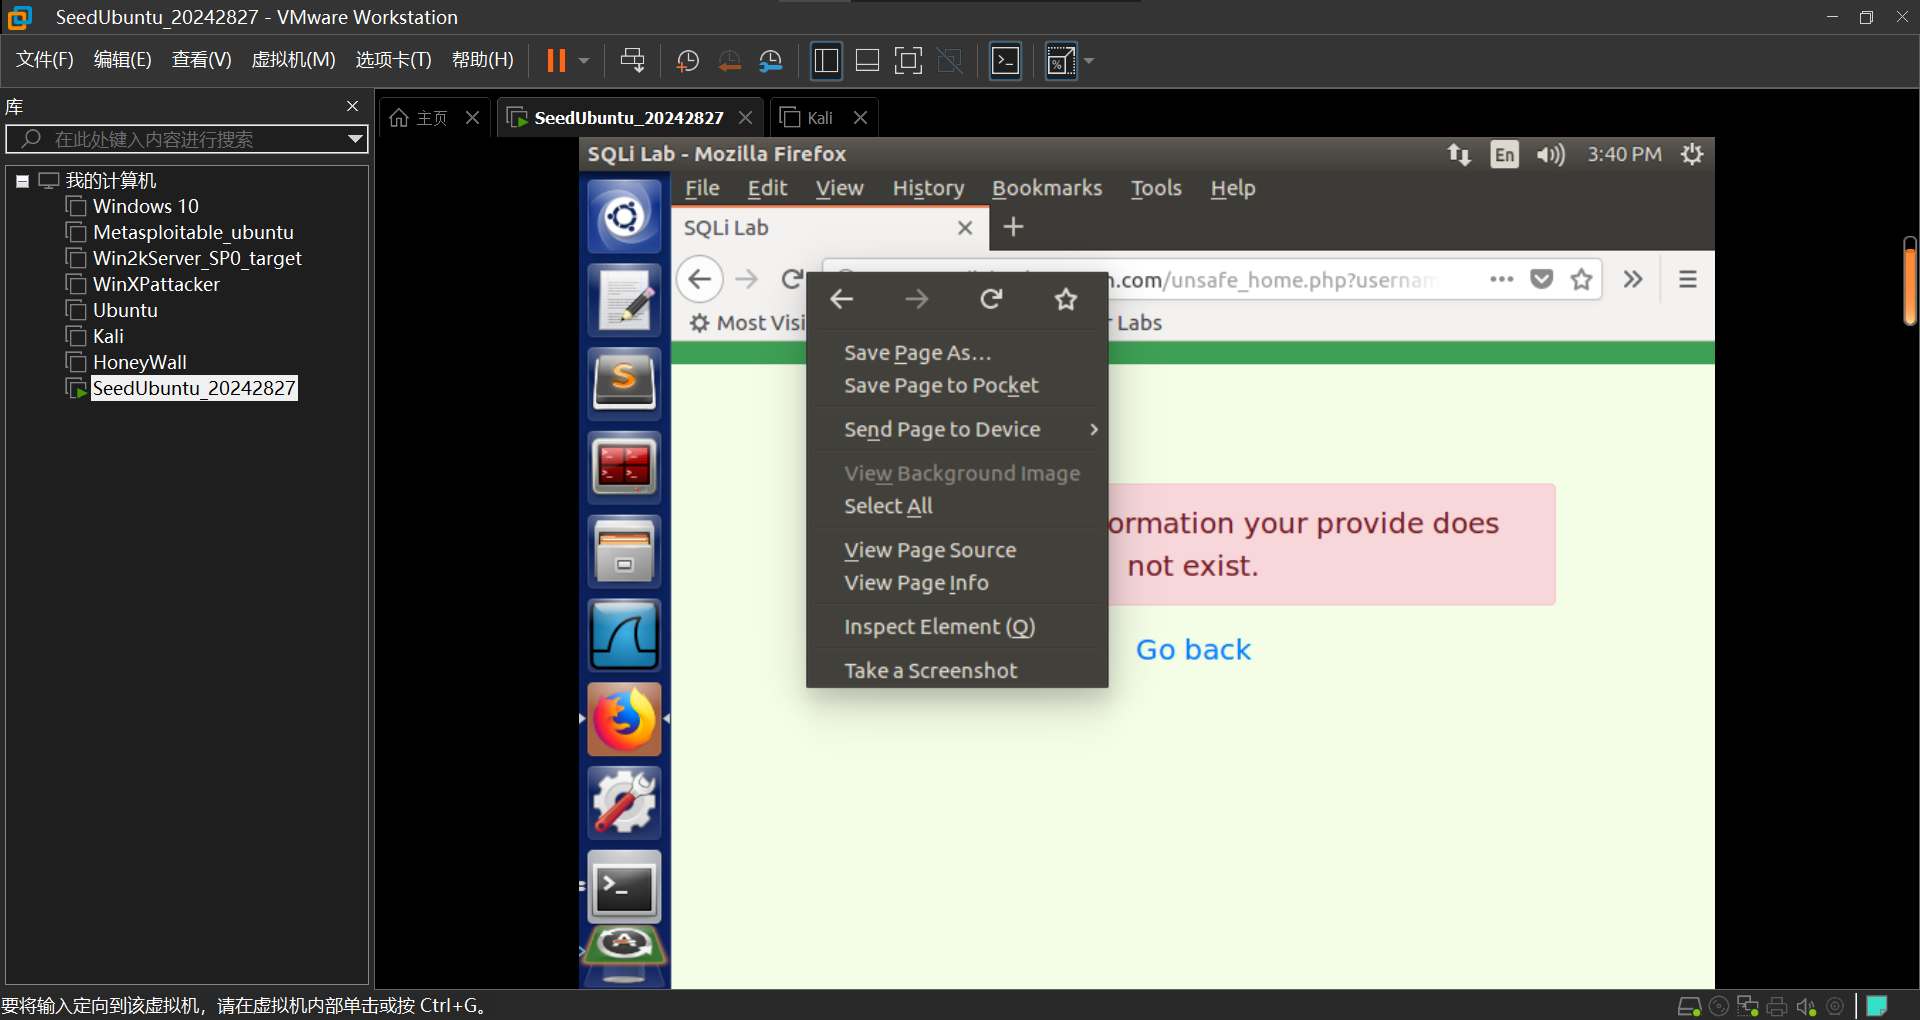
Task: Close the SQLi Lab browser tab
Action: (965, 228)
